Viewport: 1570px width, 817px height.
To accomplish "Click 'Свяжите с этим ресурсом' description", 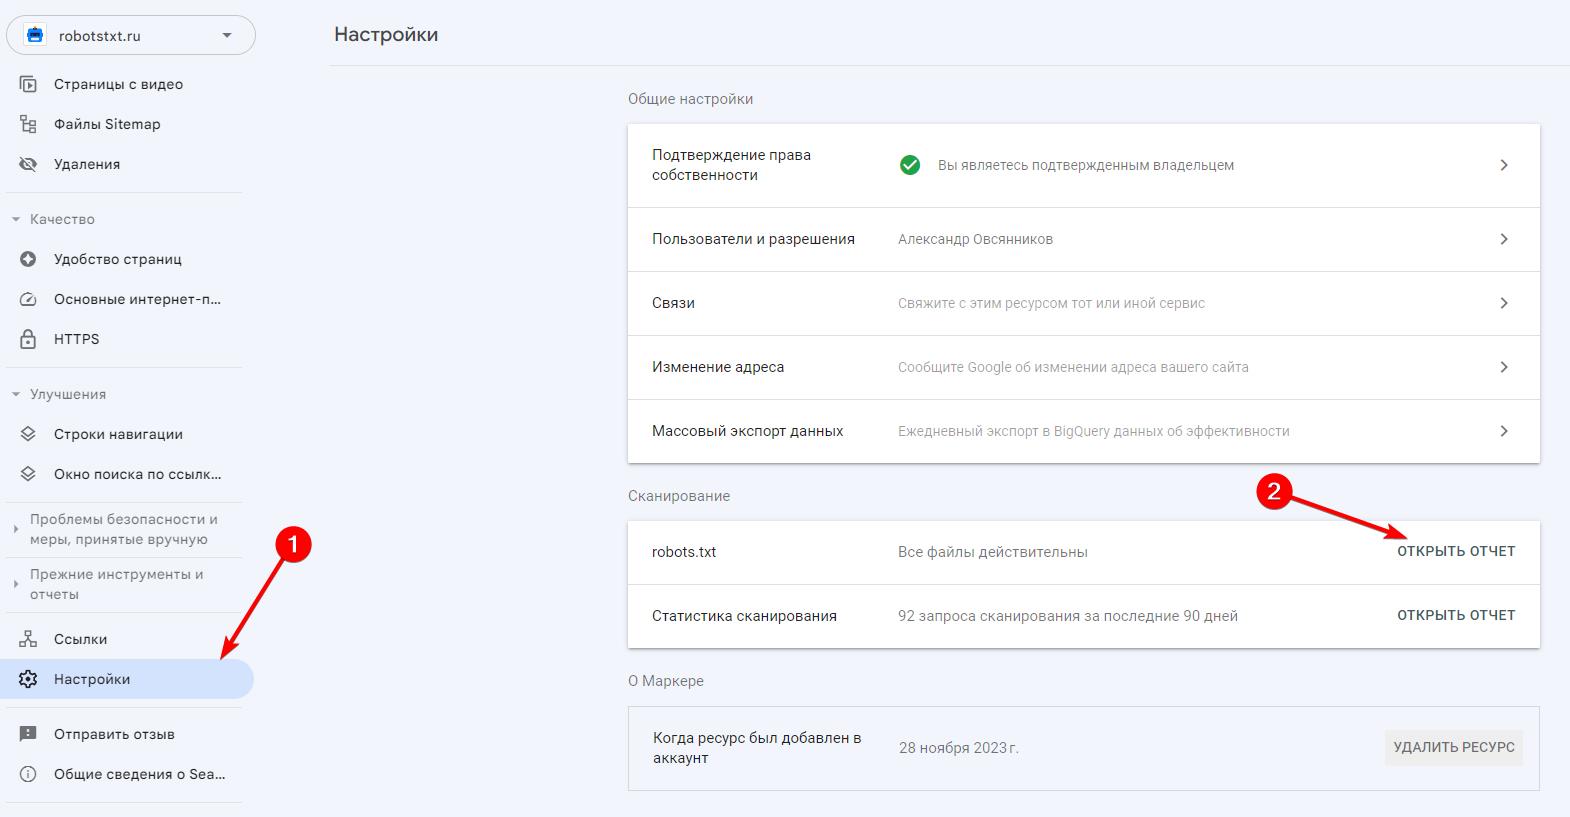I will point(1051,303).
